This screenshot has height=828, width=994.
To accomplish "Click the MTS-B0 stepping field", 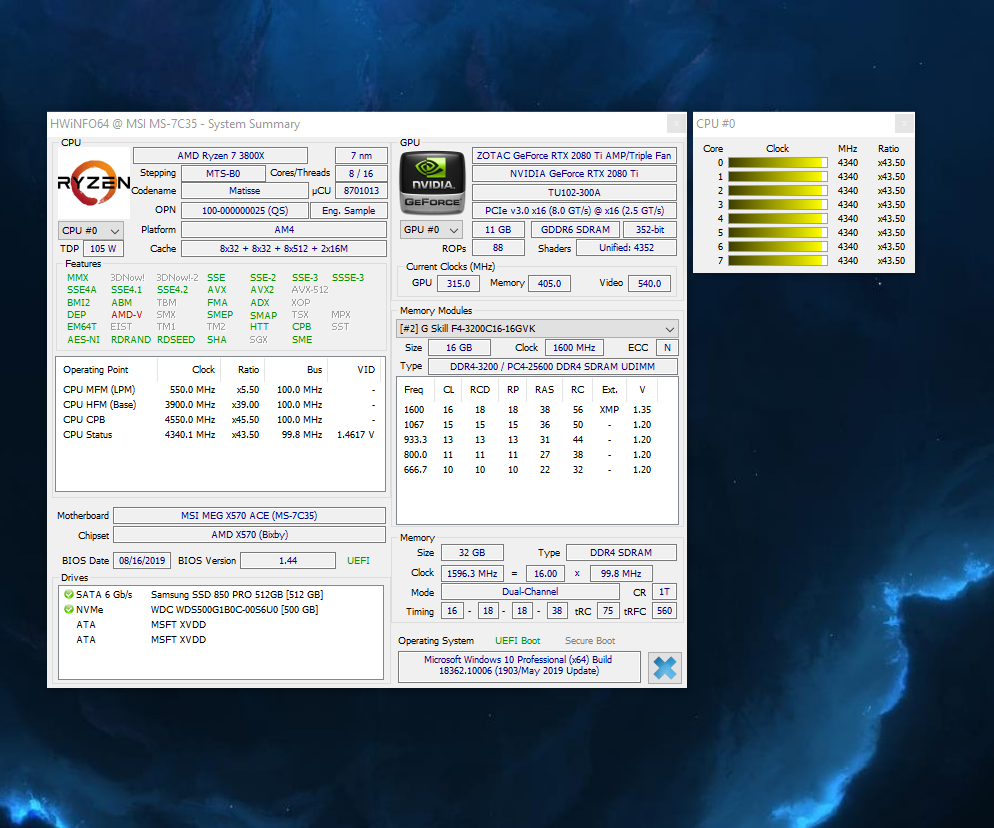I will (223, 174).
